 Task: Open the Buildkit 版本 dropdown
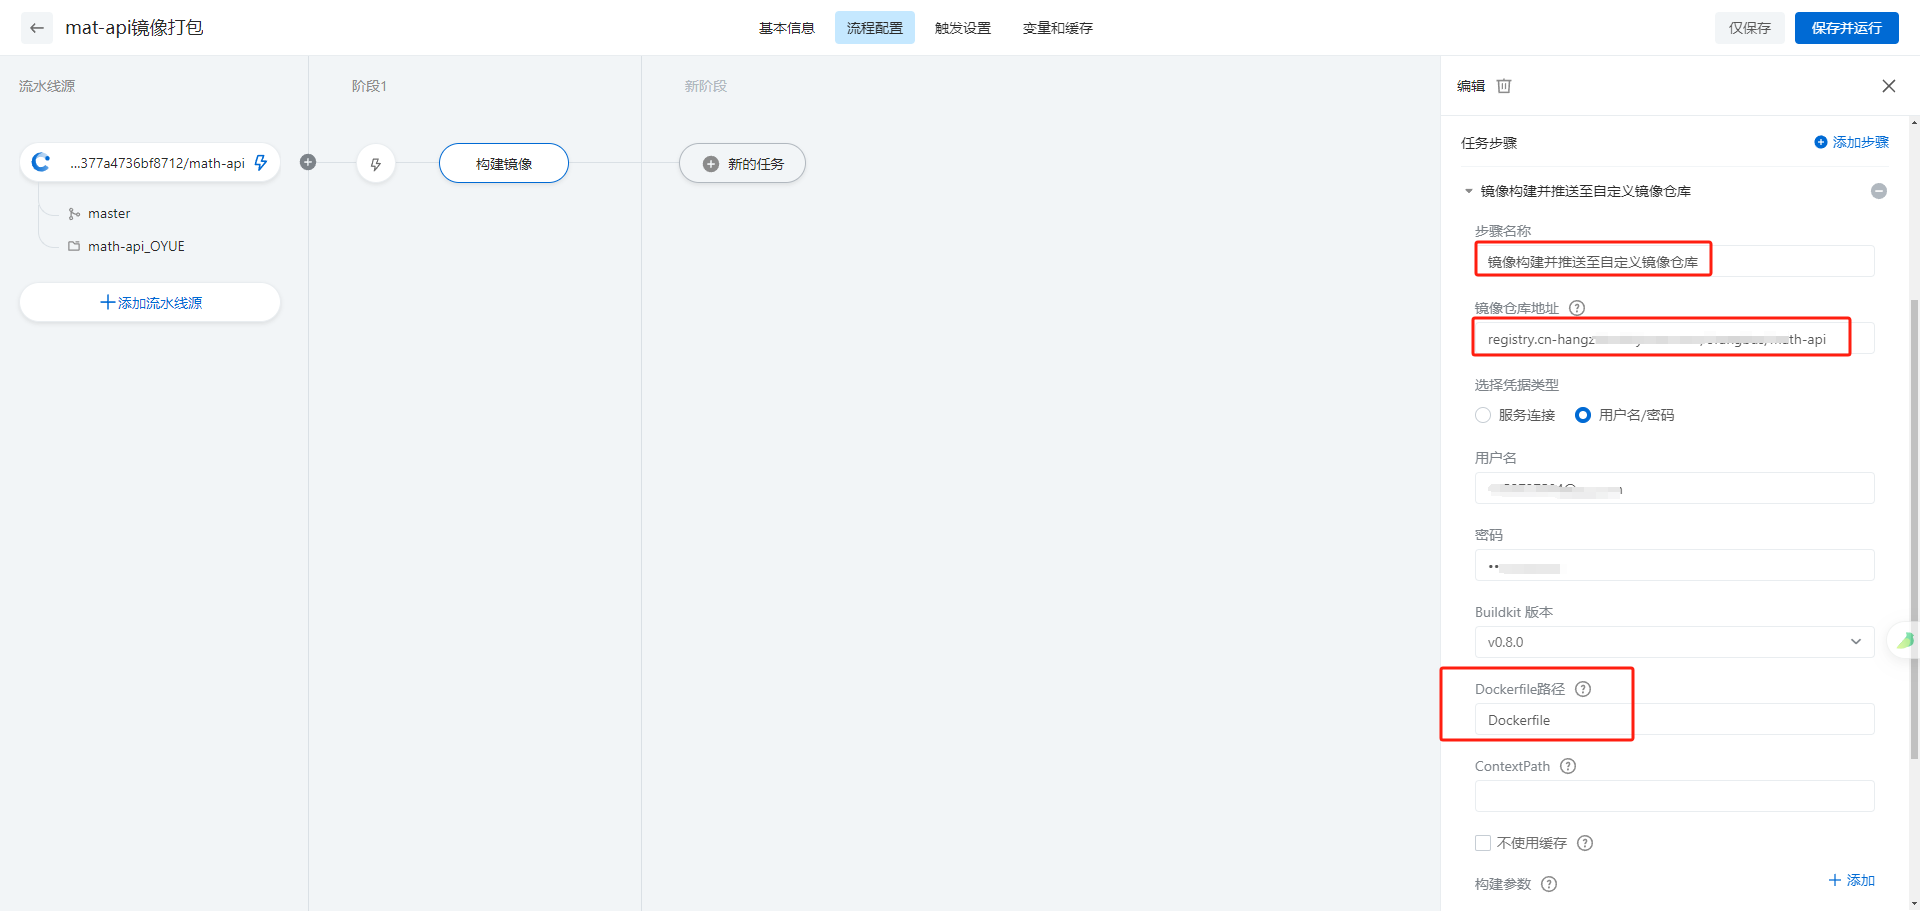(x=1674, y=642)
